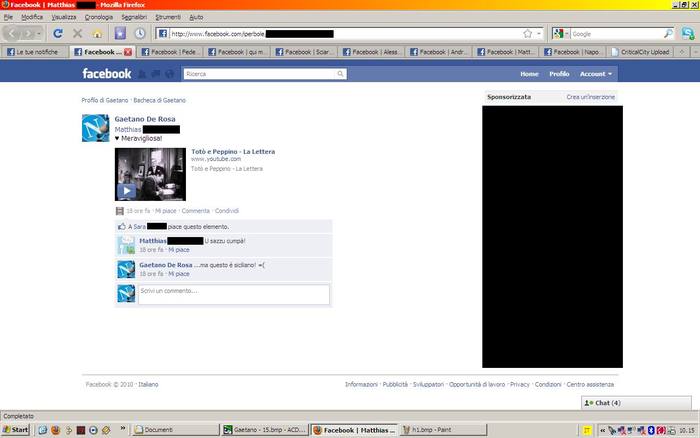Open the Strumenti menu

coord(168,17)
